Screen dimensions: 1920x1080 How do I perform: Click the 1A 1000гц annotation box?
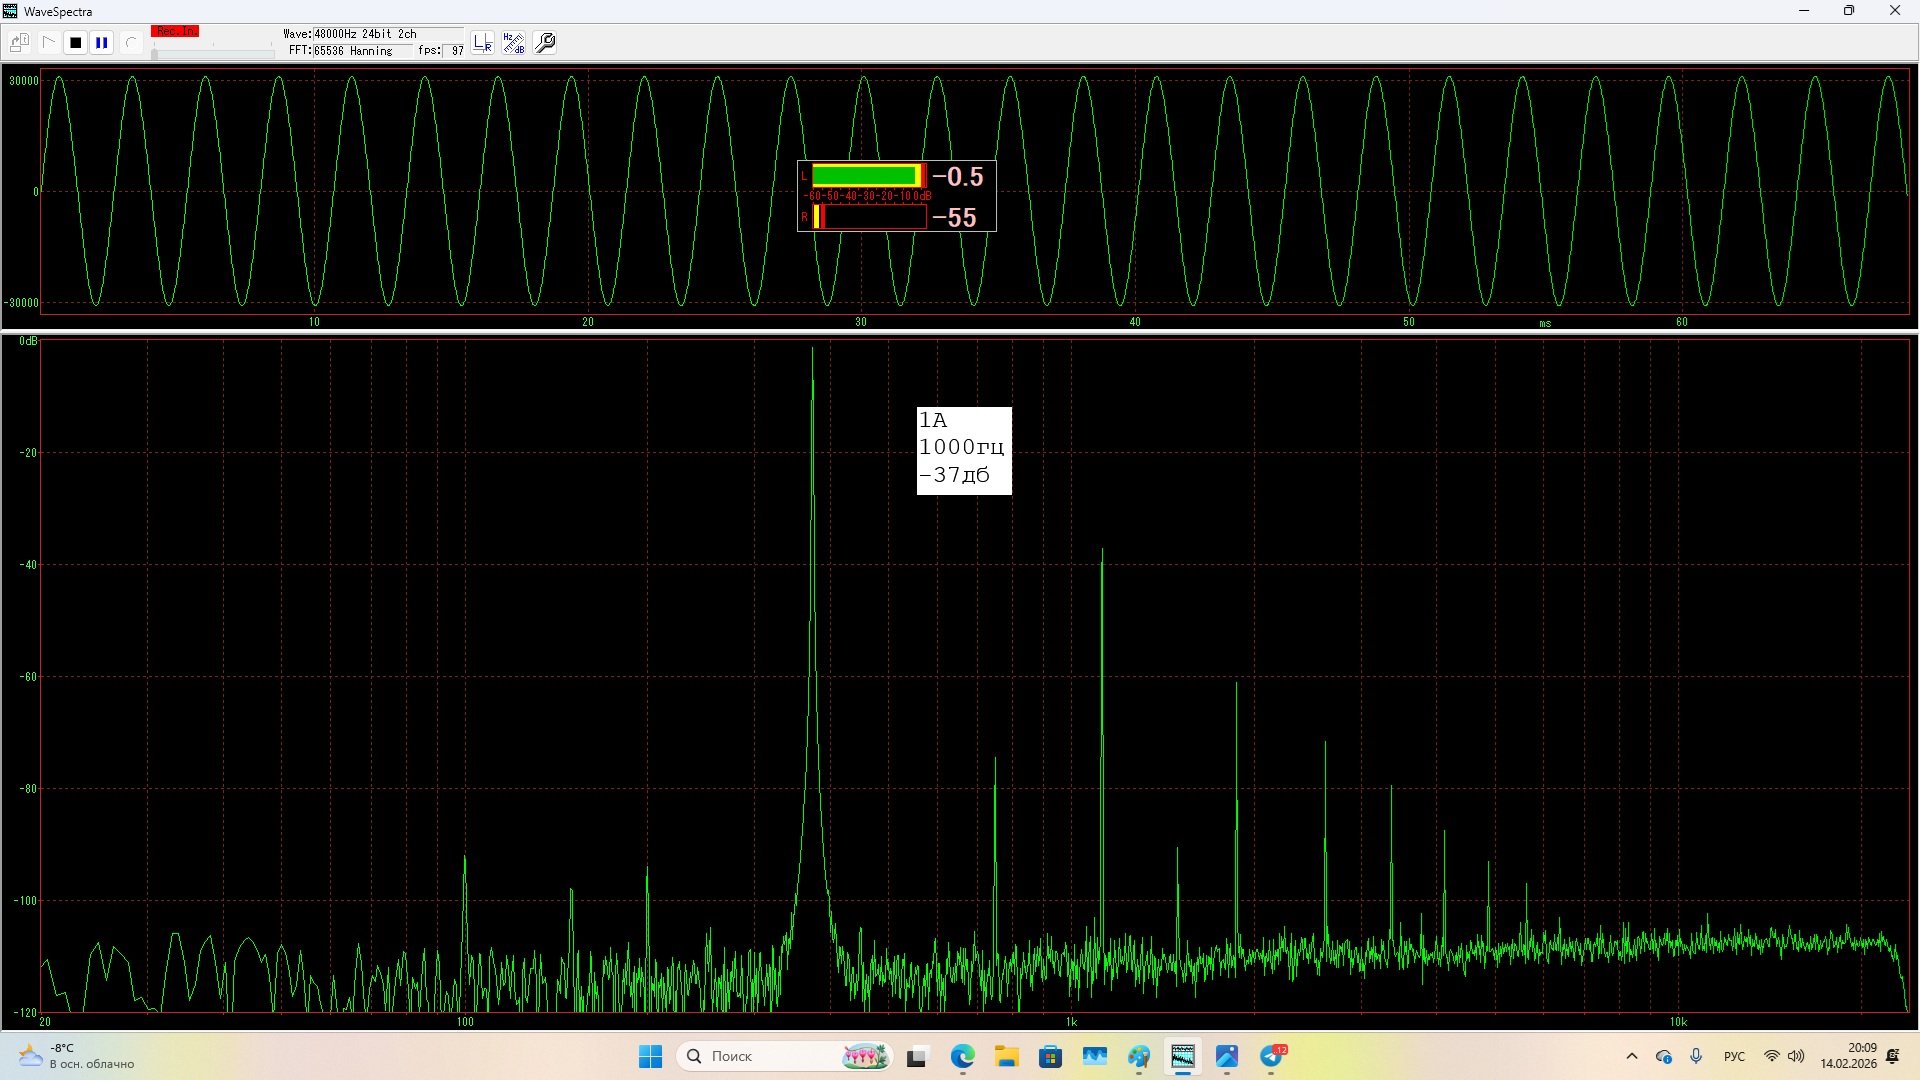[x=964, y=450]
